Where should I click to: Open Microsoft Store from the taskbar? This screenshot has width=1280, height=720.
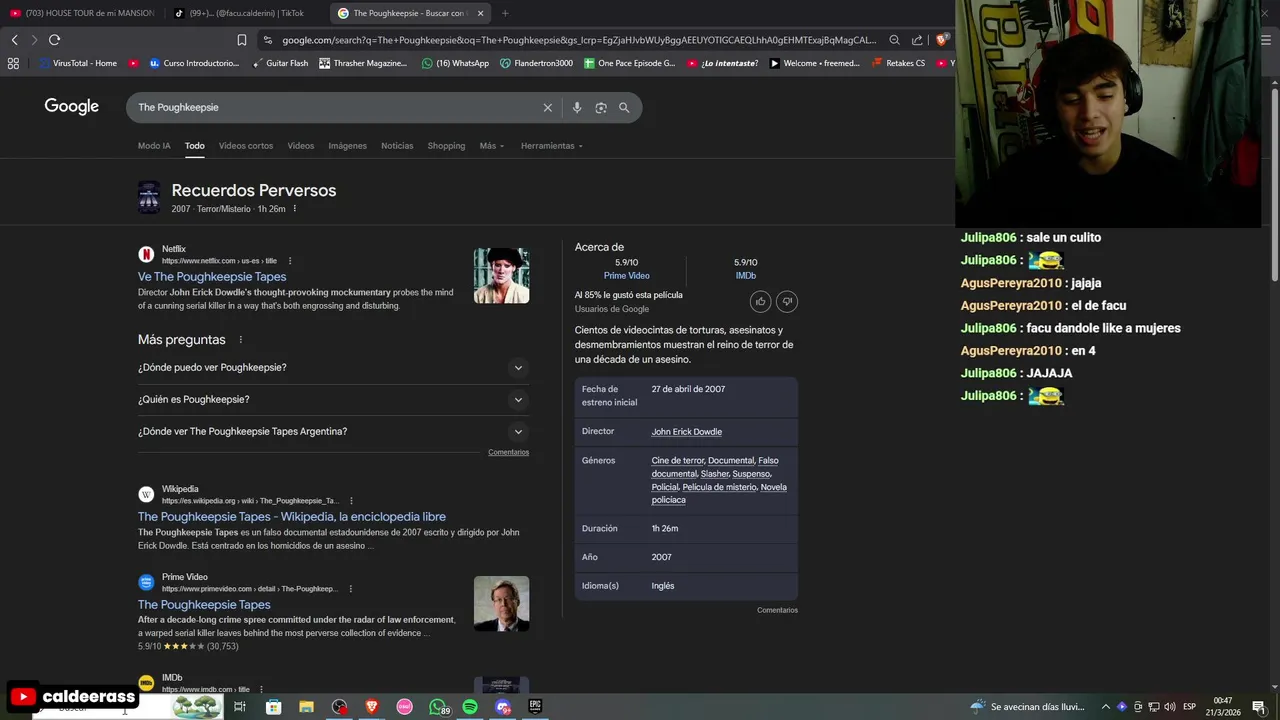coord(273,707)
